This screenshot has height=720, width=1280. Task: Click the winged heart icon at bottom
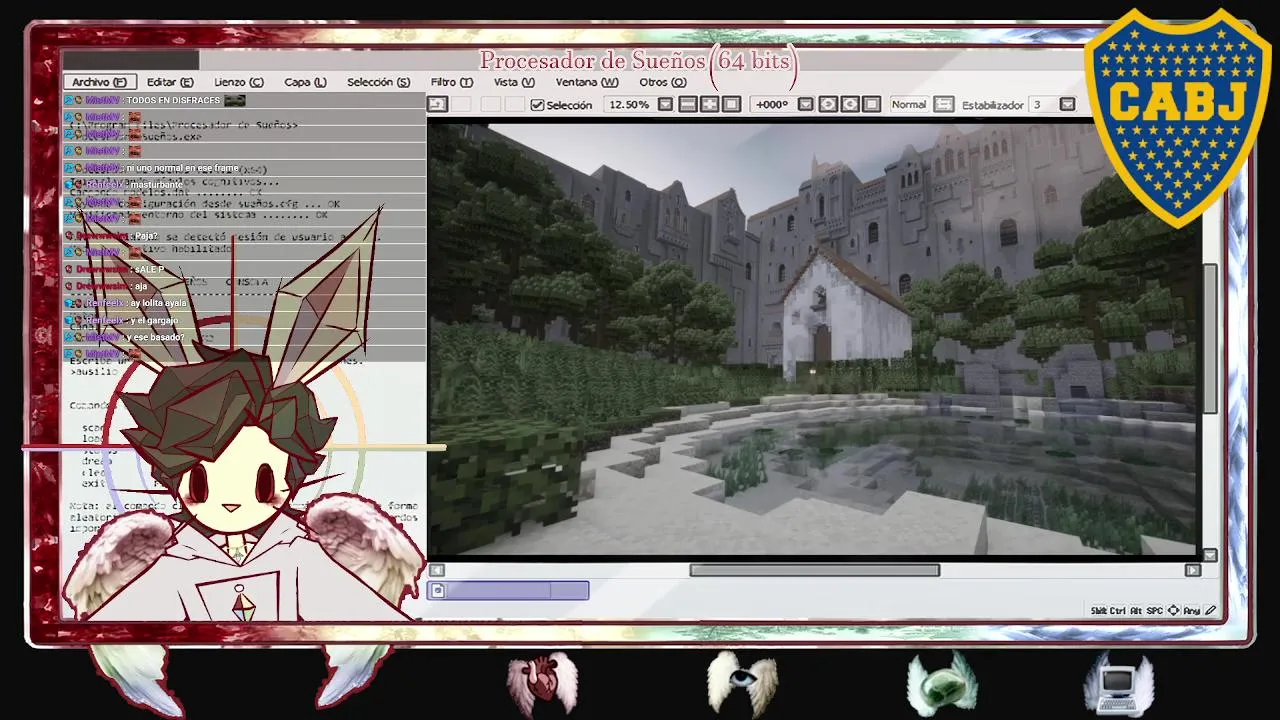click(542, 683)
